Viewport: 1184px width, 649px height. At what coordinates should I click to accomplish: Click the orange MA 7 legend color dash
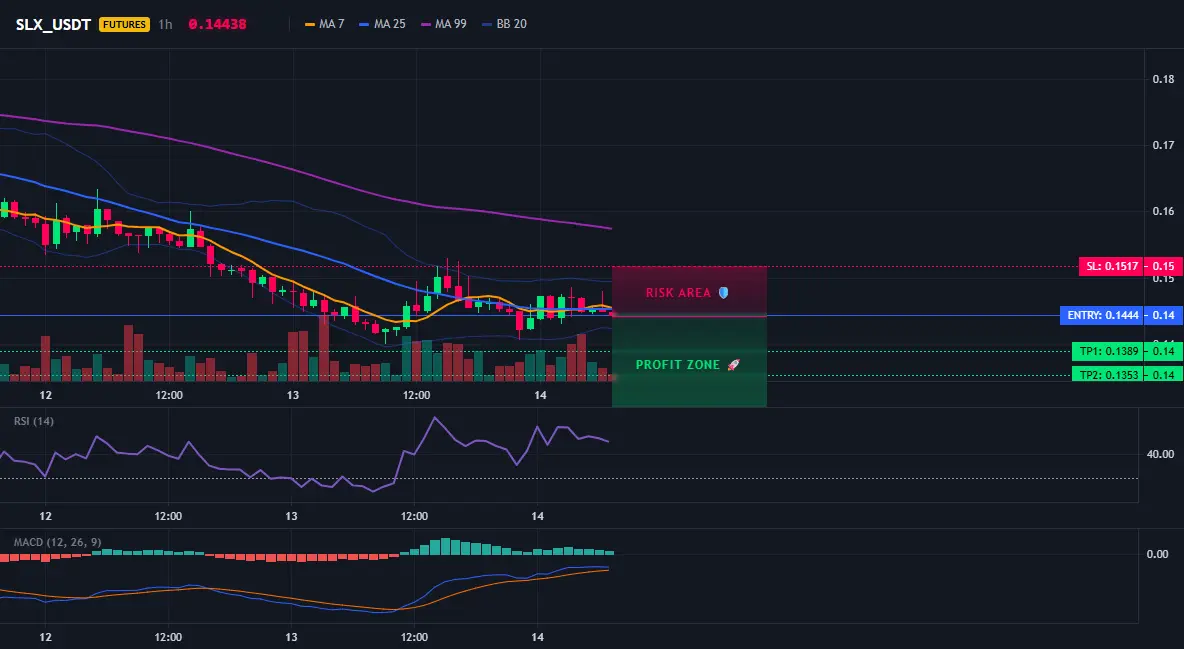[310, 24]
